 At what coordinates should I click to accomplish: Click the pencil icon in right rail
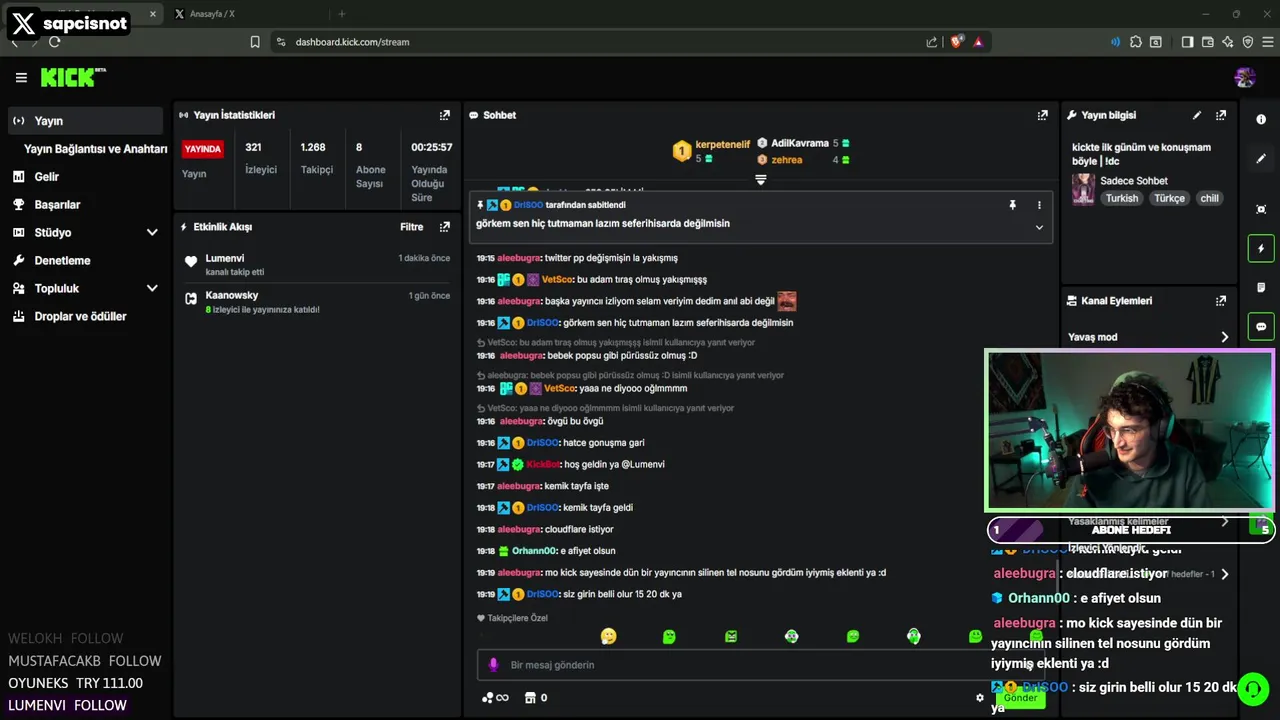point(1261,158)
